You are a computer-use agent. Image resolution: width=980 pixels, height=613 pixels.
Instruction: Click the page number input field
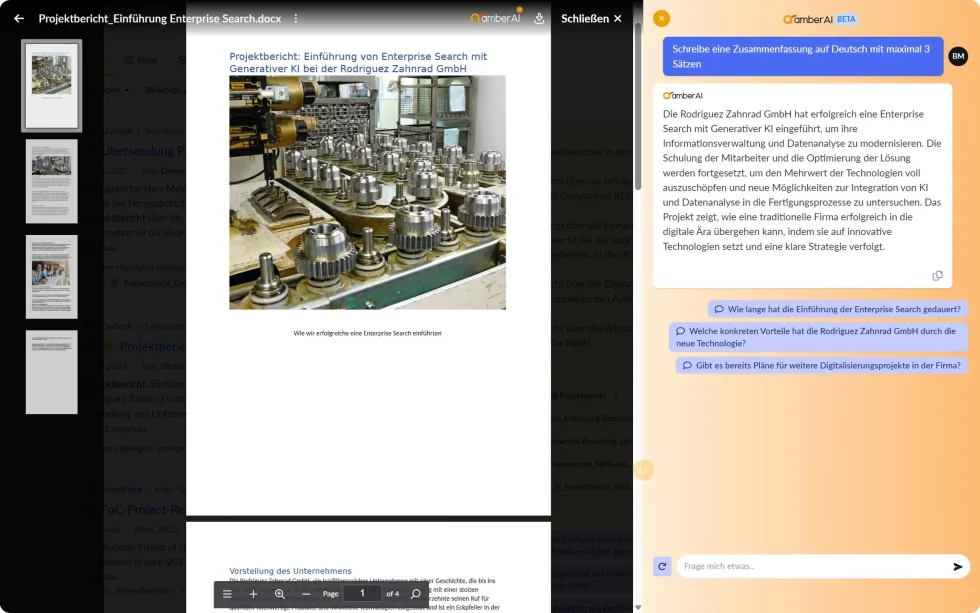(x=362, y=594)
